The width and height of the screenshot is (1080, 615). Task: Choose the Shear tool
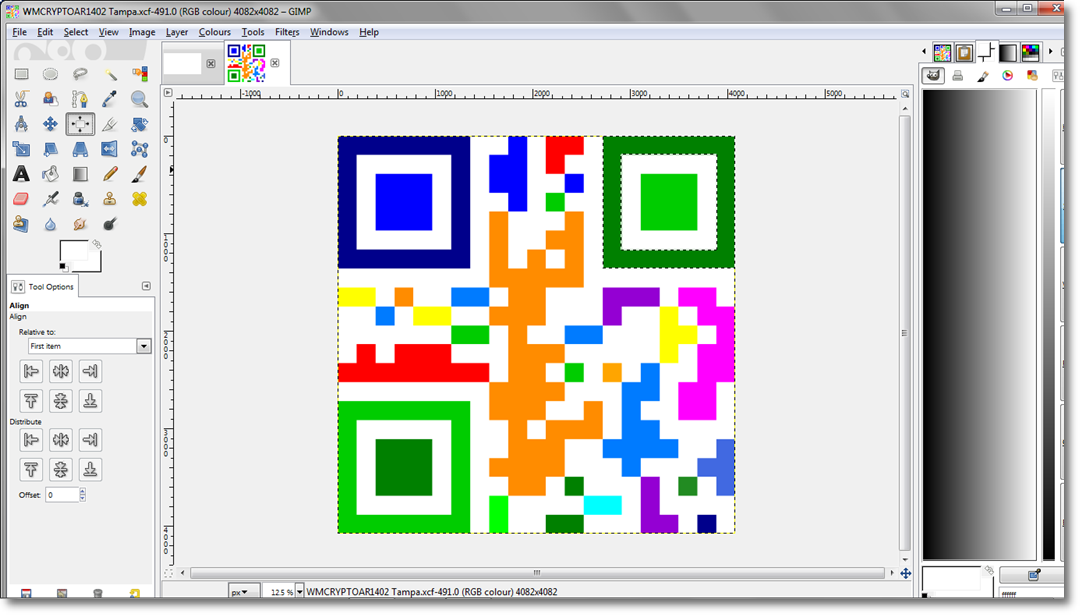[50, 149]
